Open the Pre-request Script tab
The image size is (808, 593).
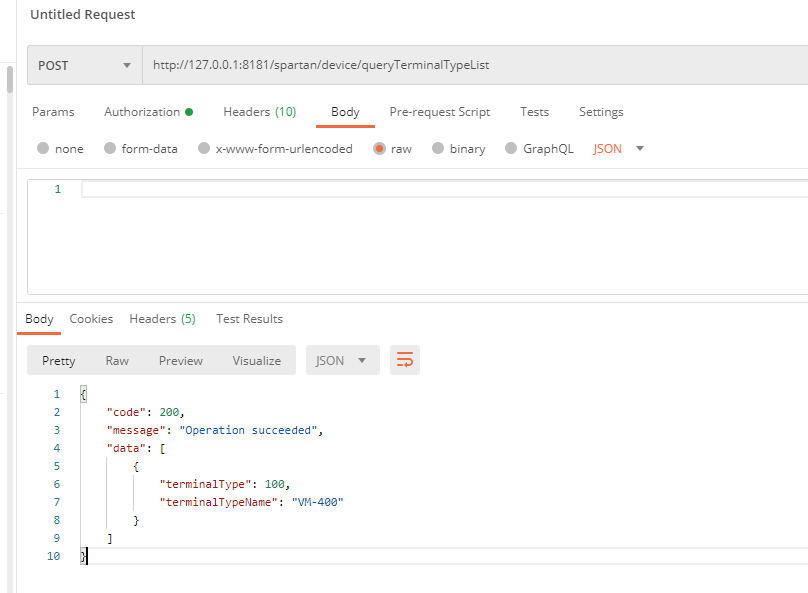(x=439, y=112)
